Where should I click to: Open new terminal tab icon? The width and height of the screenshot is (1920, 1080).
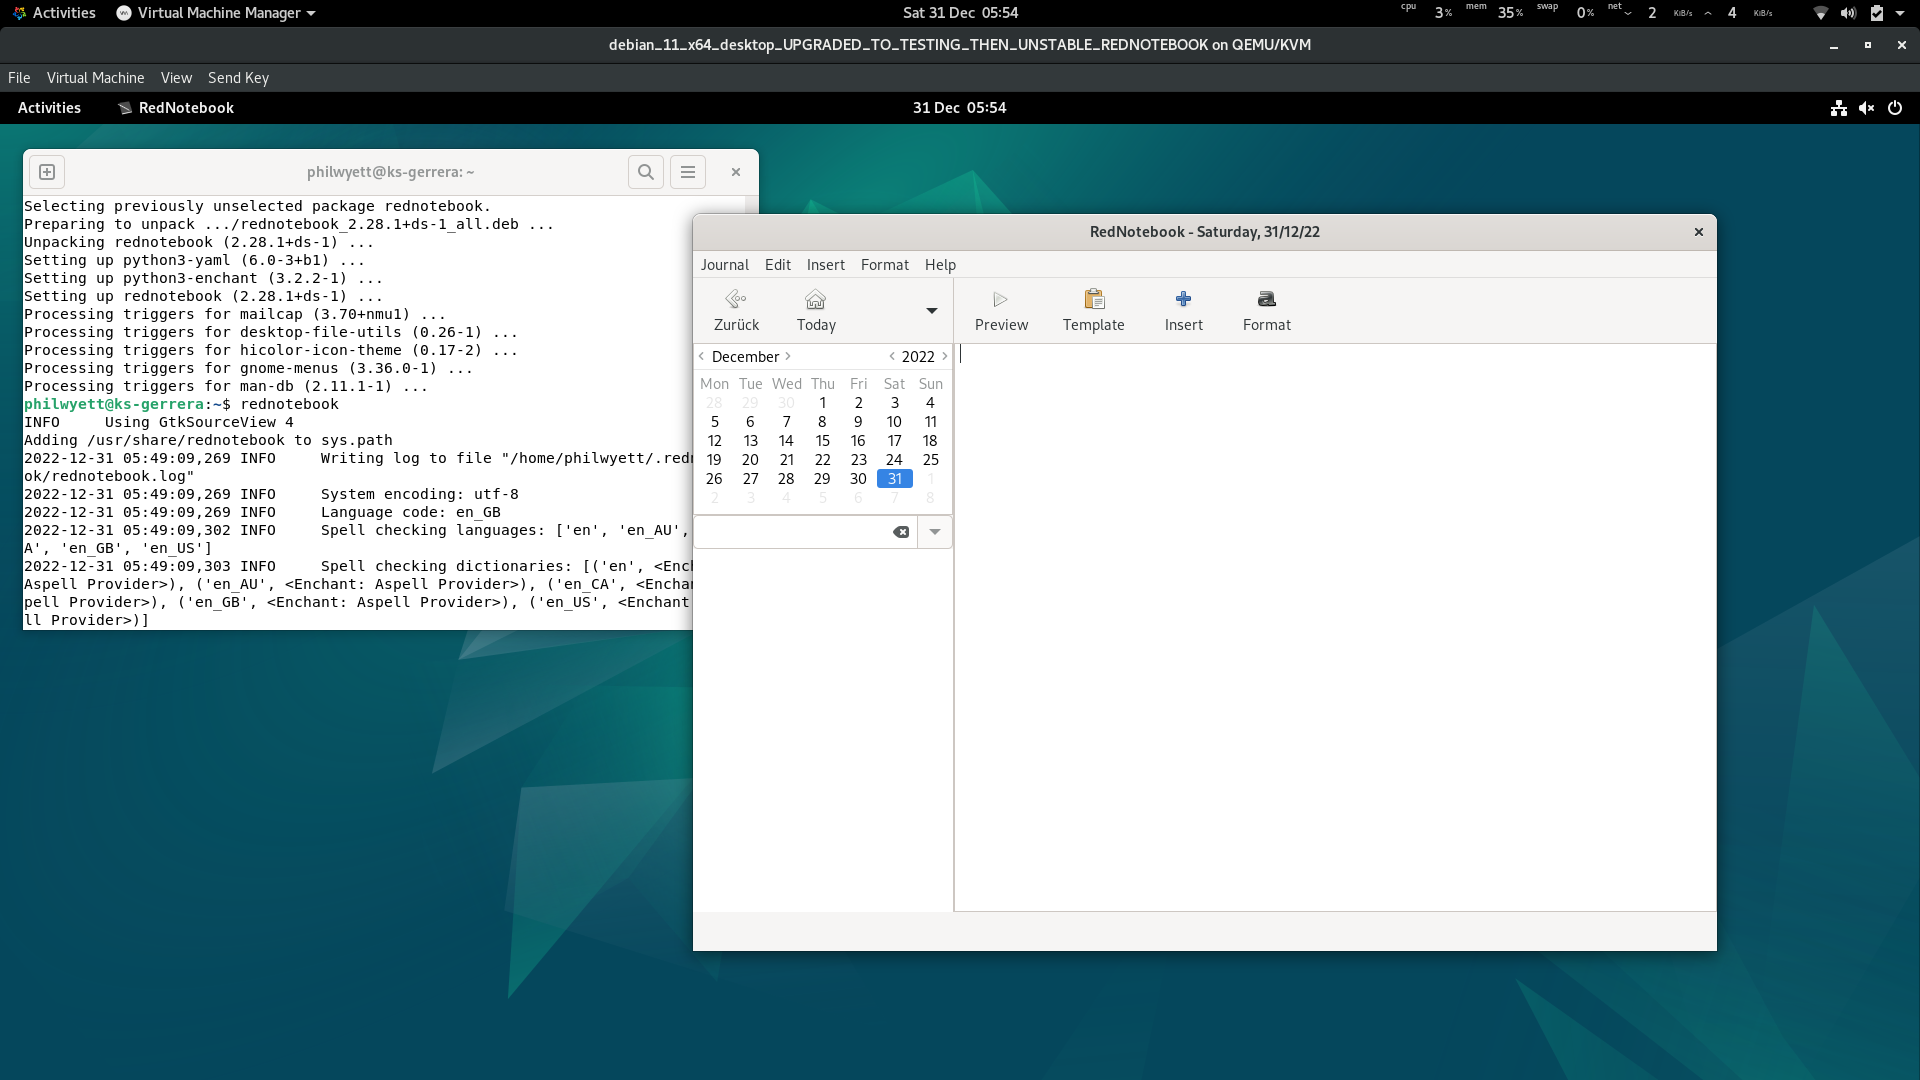pos(47,172)
